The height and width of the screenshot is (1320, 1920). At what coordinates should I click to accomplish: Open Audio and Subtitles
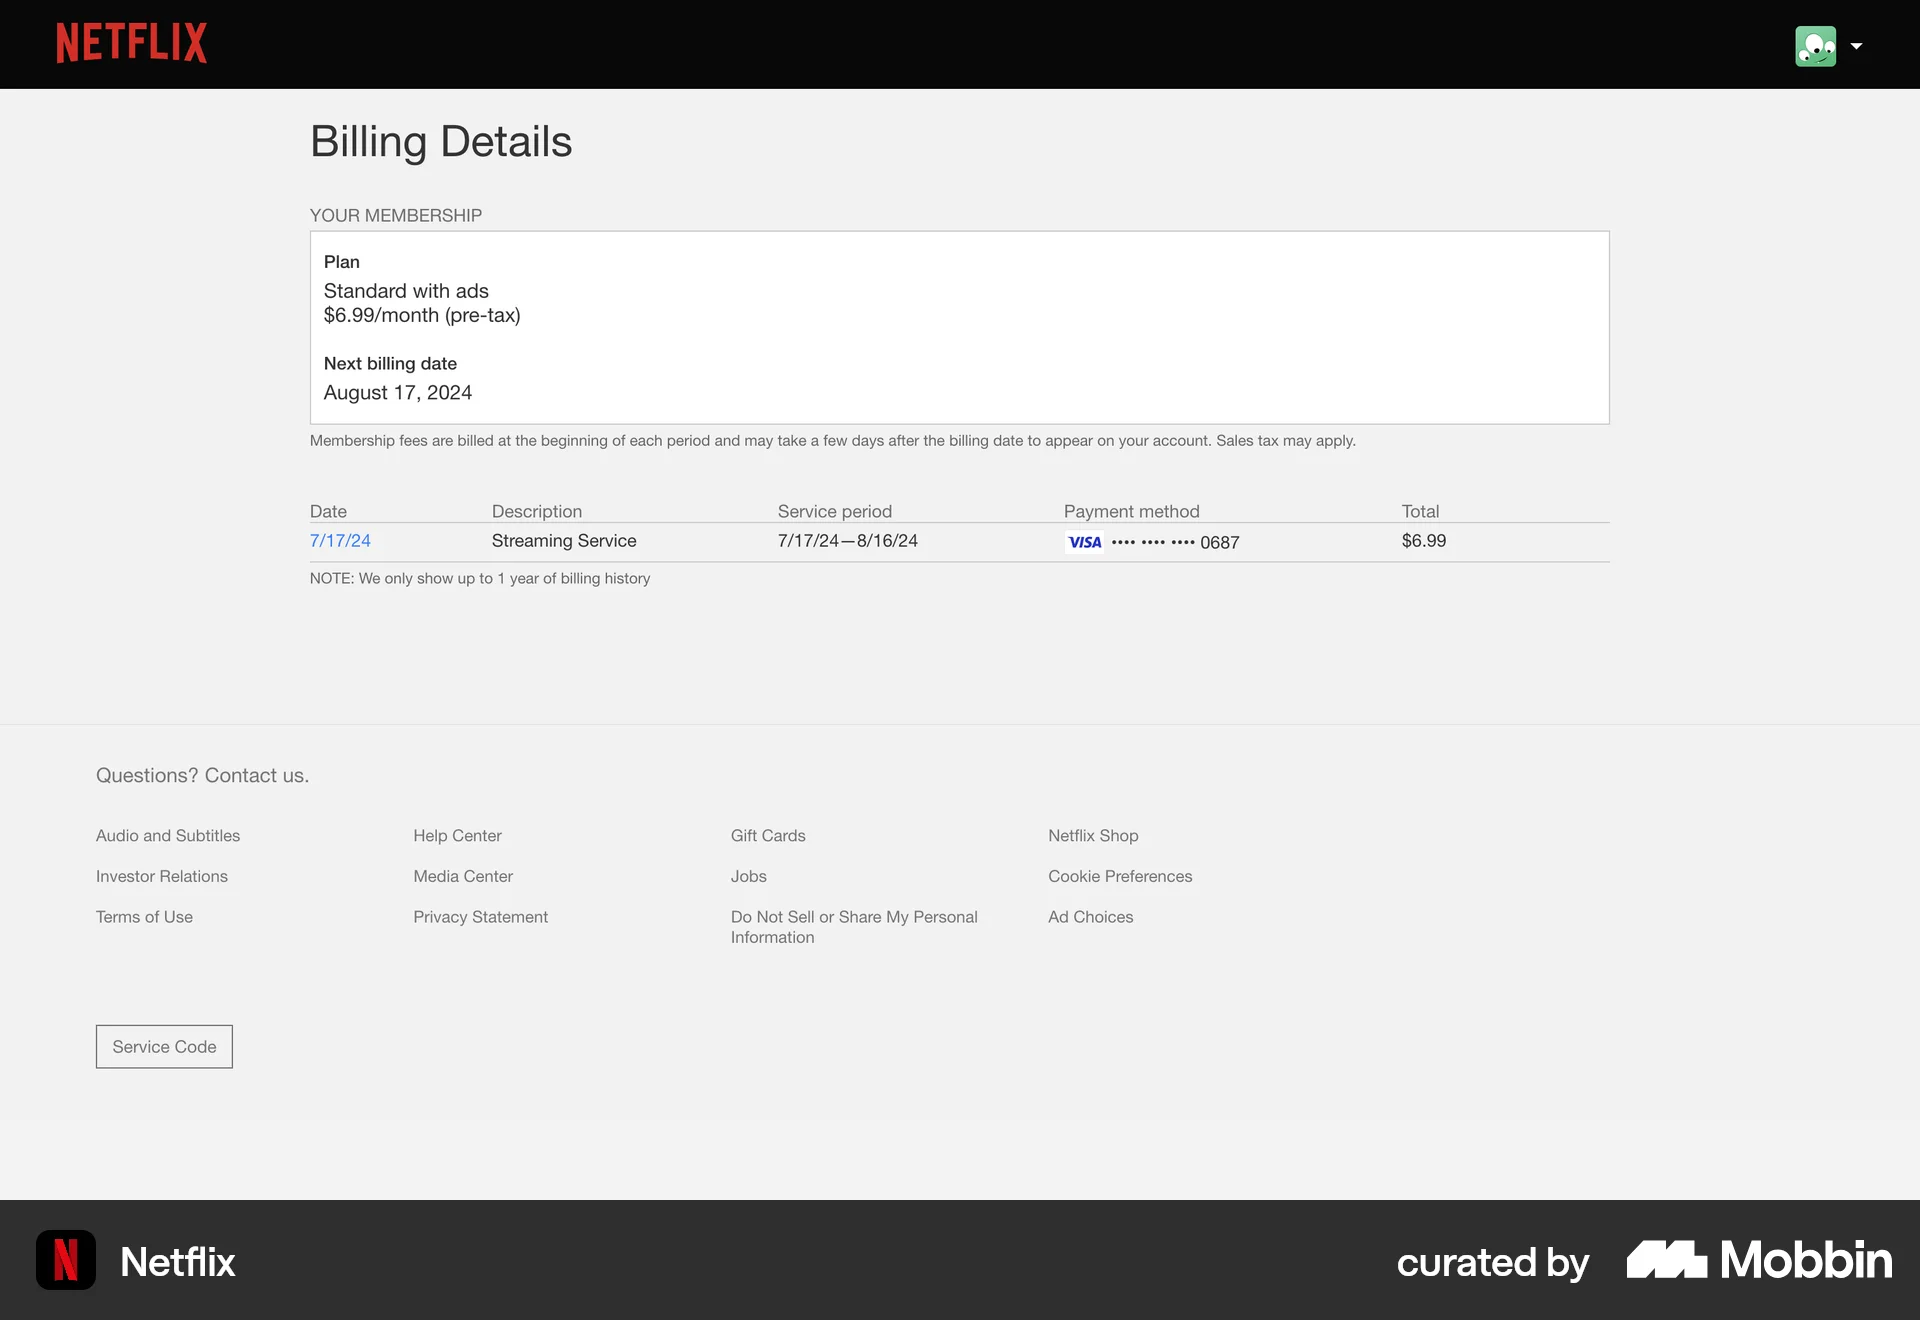pyautogui.click(x=167, y=835)
